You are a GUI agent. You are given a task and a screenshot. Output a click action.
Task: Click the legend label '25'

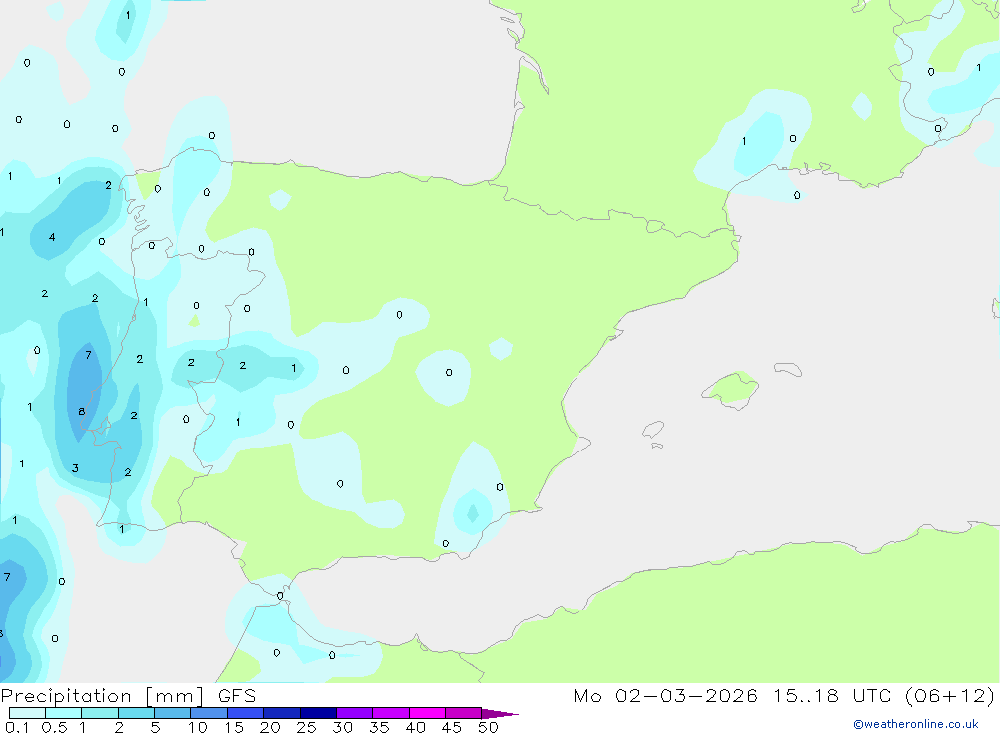pyautogui.click(x=307, y=727)
